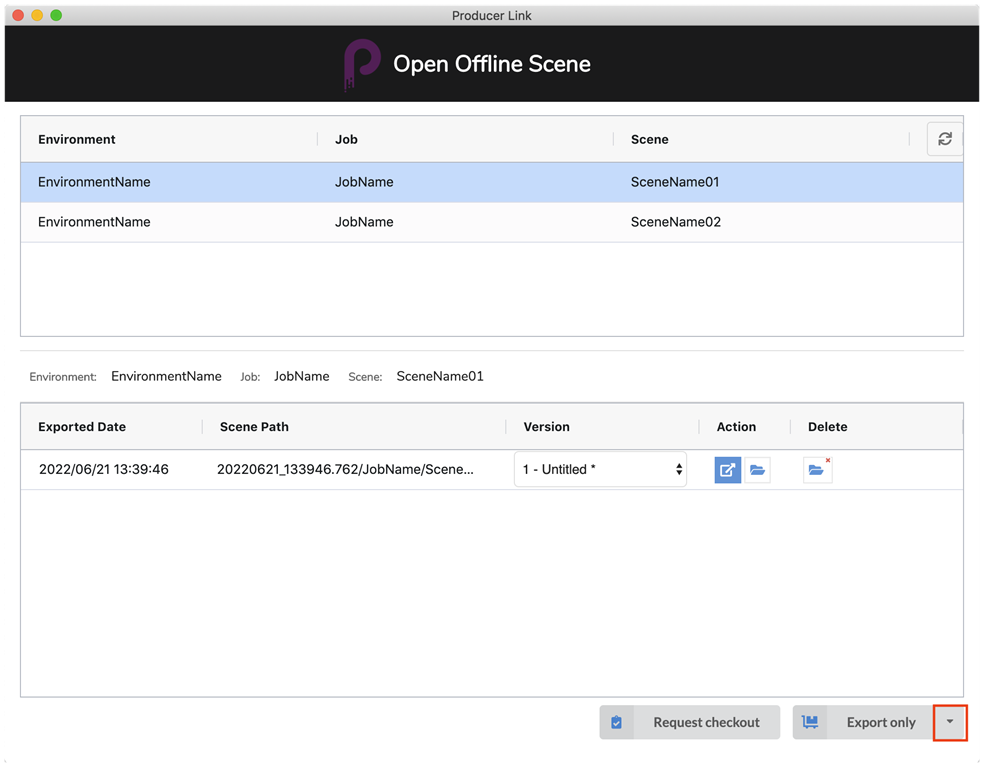
Task: Select the SceneName01 row
Action: (490, 182)
